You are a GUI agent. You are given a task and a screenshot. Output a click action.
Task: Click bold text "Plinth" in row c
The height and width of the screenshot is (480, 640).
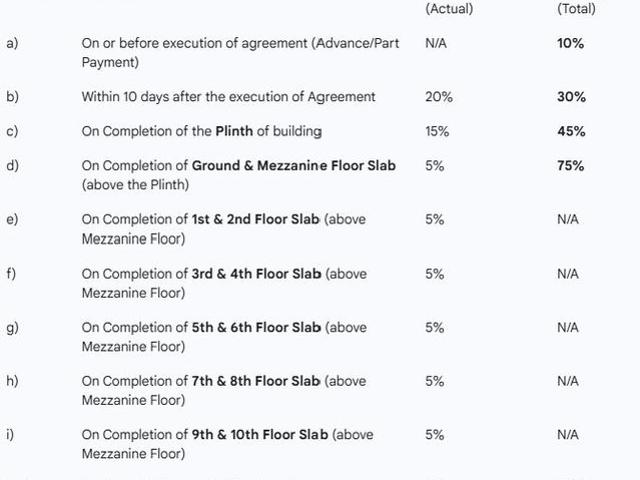click(234, 131)
